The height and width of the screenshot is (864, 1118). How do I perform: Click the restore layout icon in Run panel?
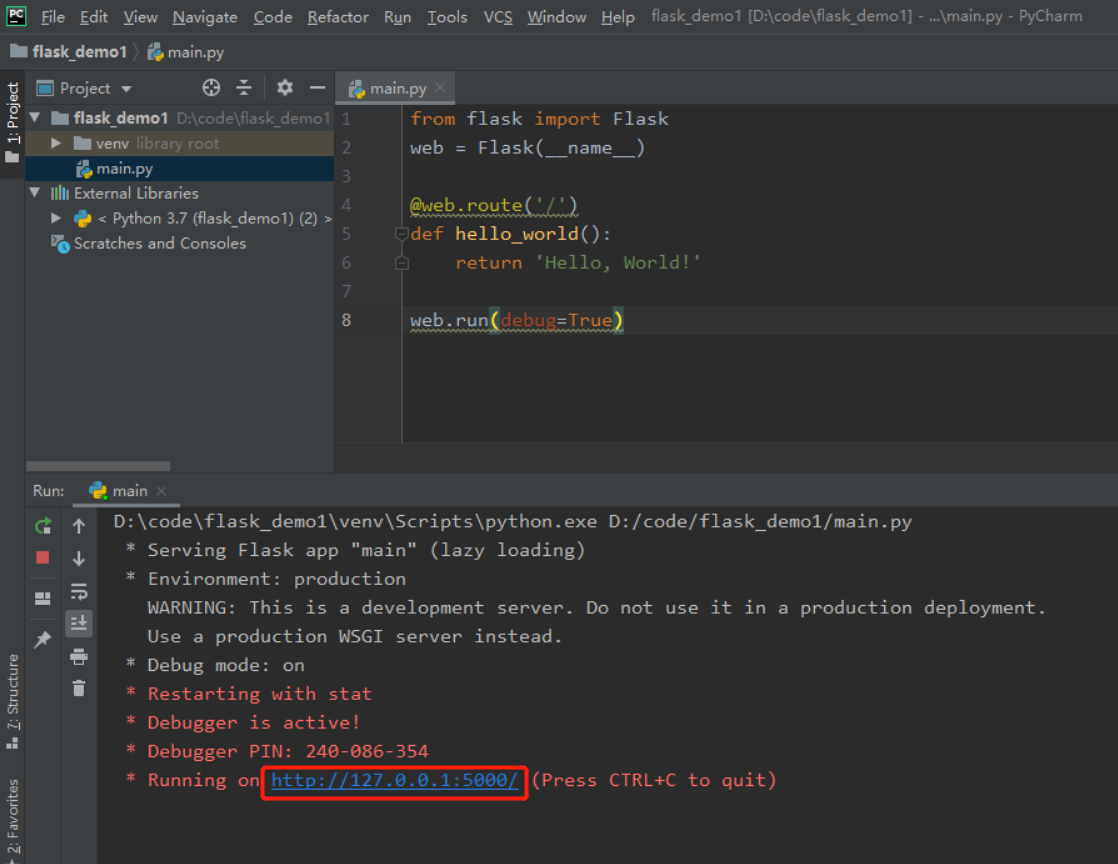(x=43, y=598)
